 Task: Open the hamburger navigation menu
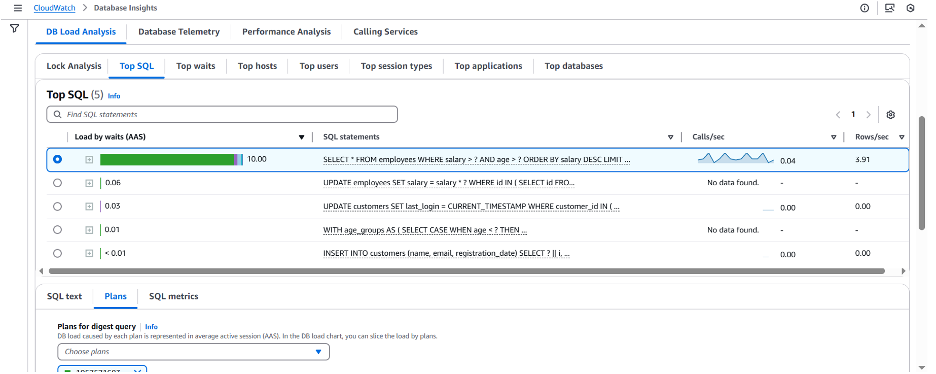pos(17,8)
